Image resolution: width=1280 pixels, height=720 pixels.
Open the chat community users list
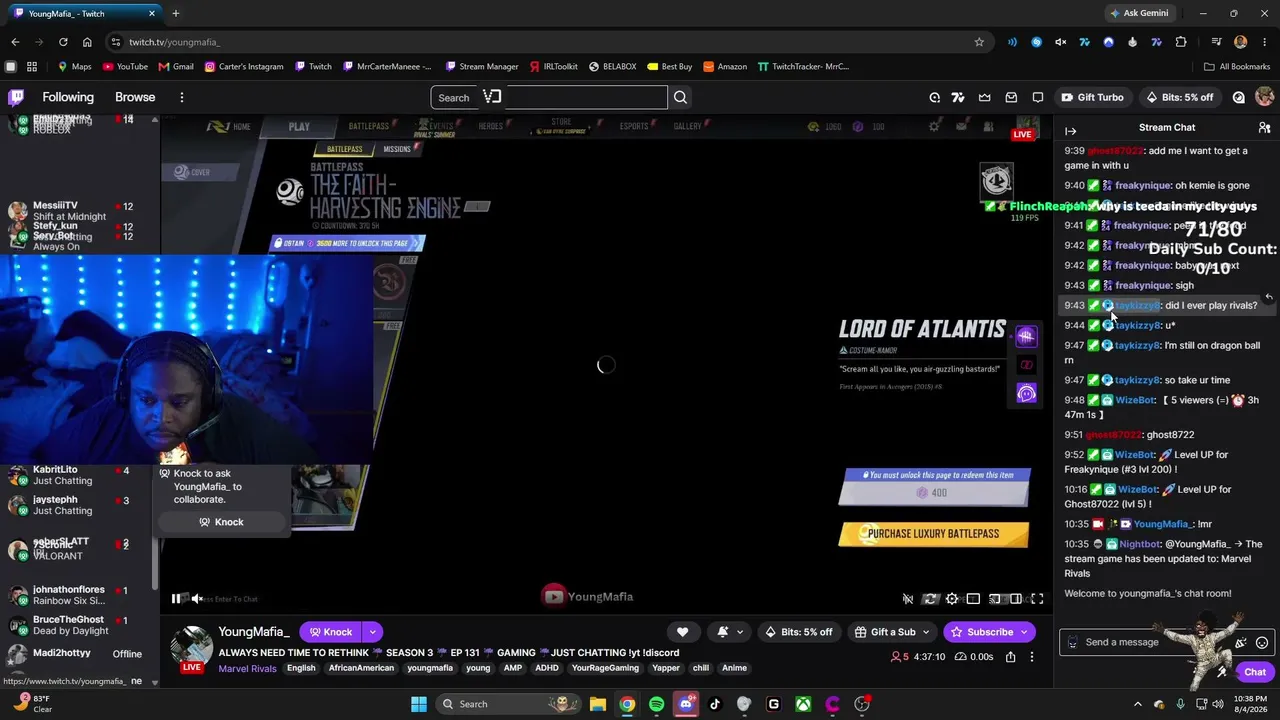(x=1264, y=128)
